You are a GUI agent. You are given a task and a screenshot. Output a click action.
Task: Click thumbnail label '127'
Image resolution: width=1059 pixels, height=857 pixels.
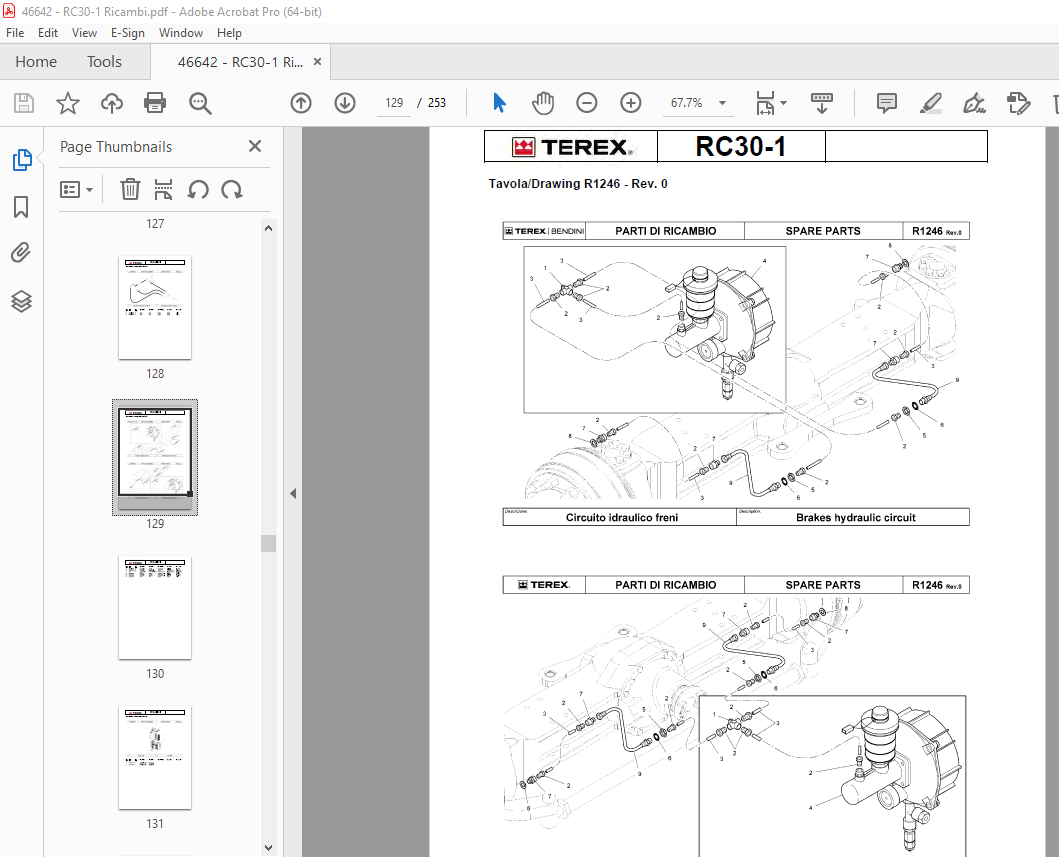155,224
